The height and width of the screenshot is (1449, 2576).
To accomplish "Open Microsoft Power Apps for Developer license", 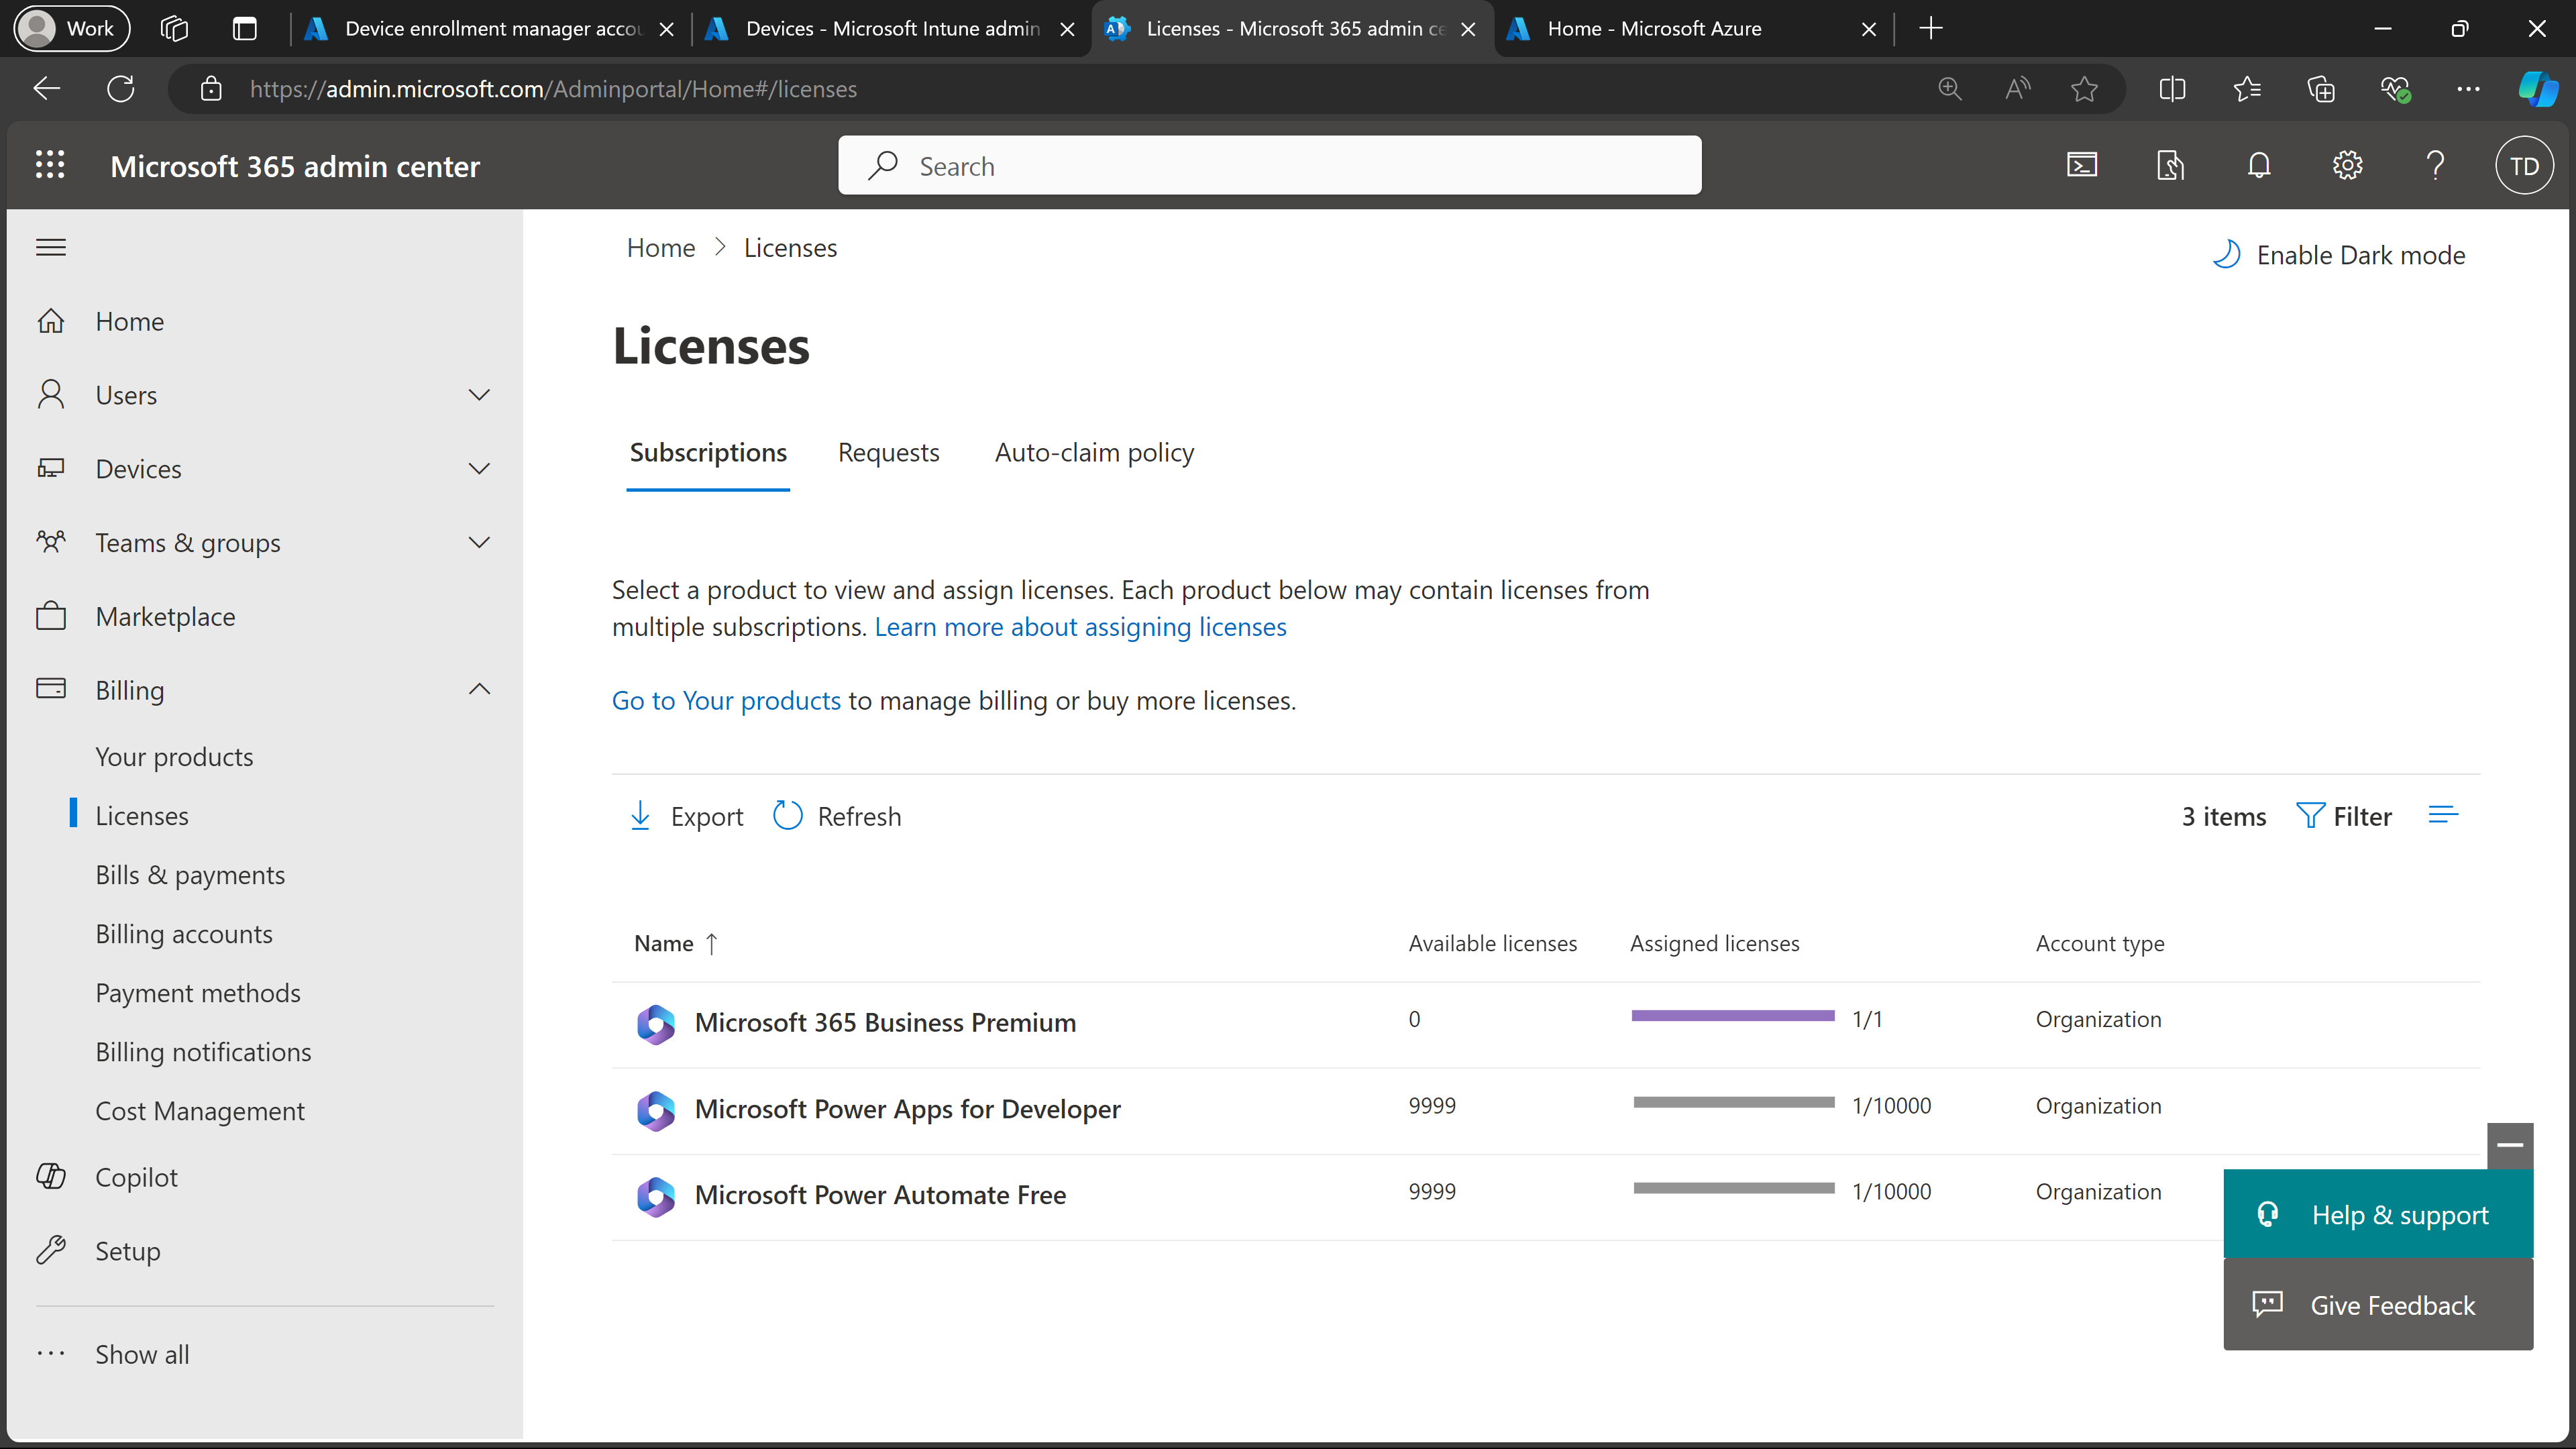I will tap(907, 1109).
